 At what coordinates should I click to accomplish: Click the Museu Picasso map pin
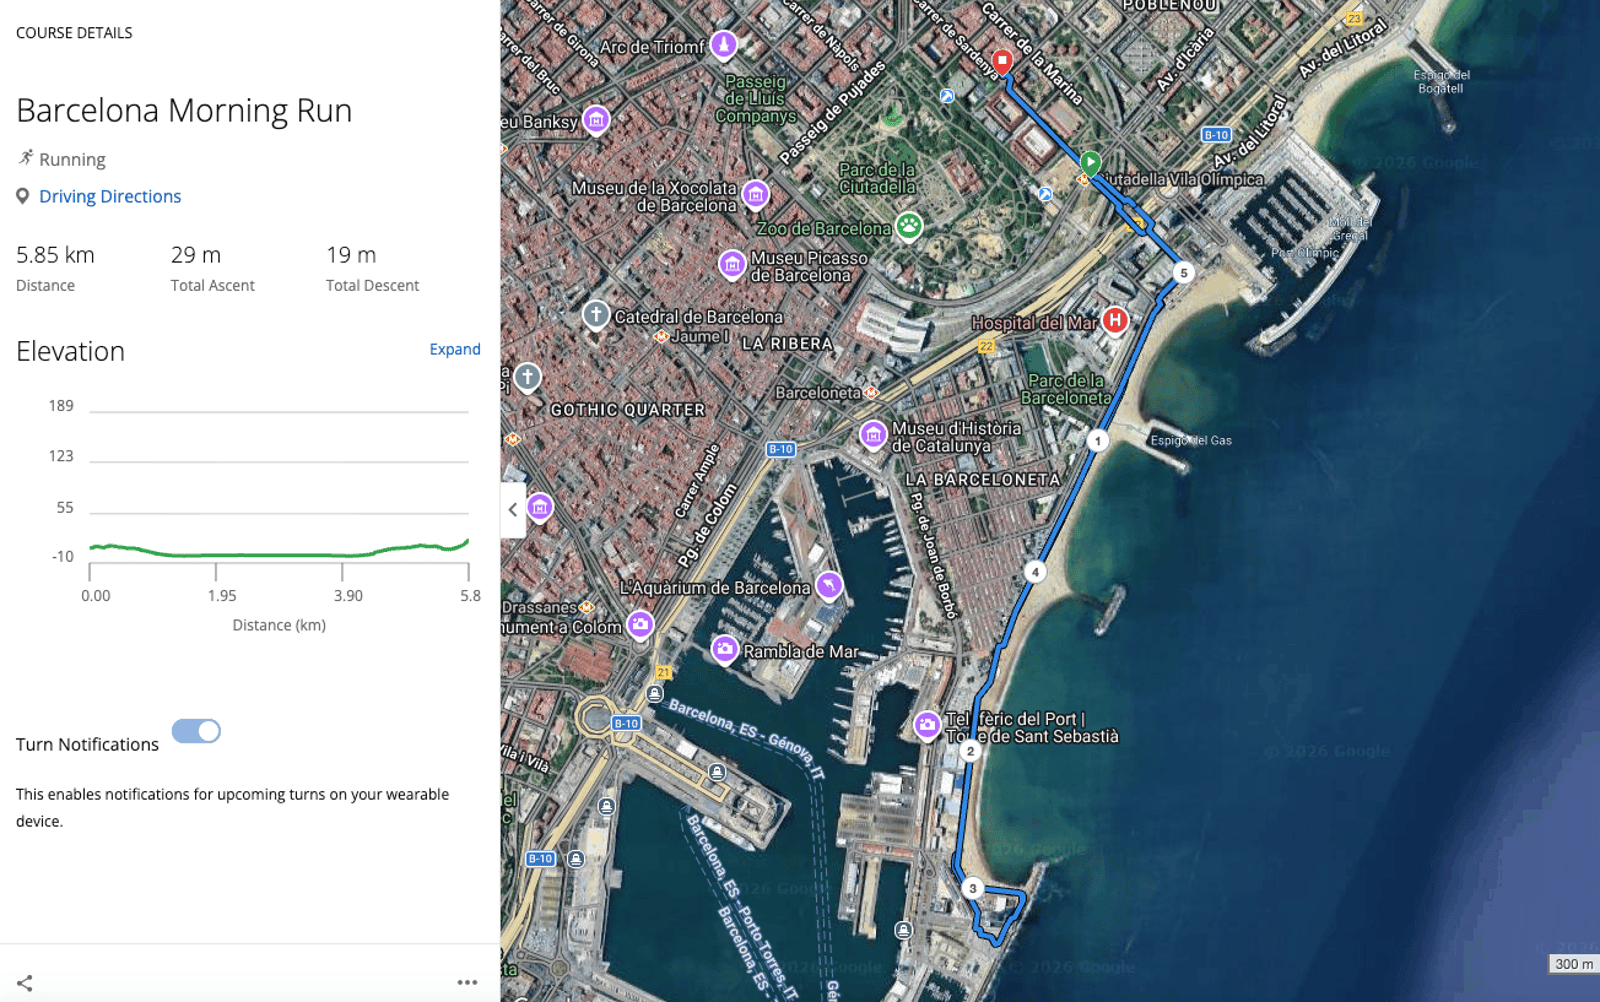click(x=732, y=264)
